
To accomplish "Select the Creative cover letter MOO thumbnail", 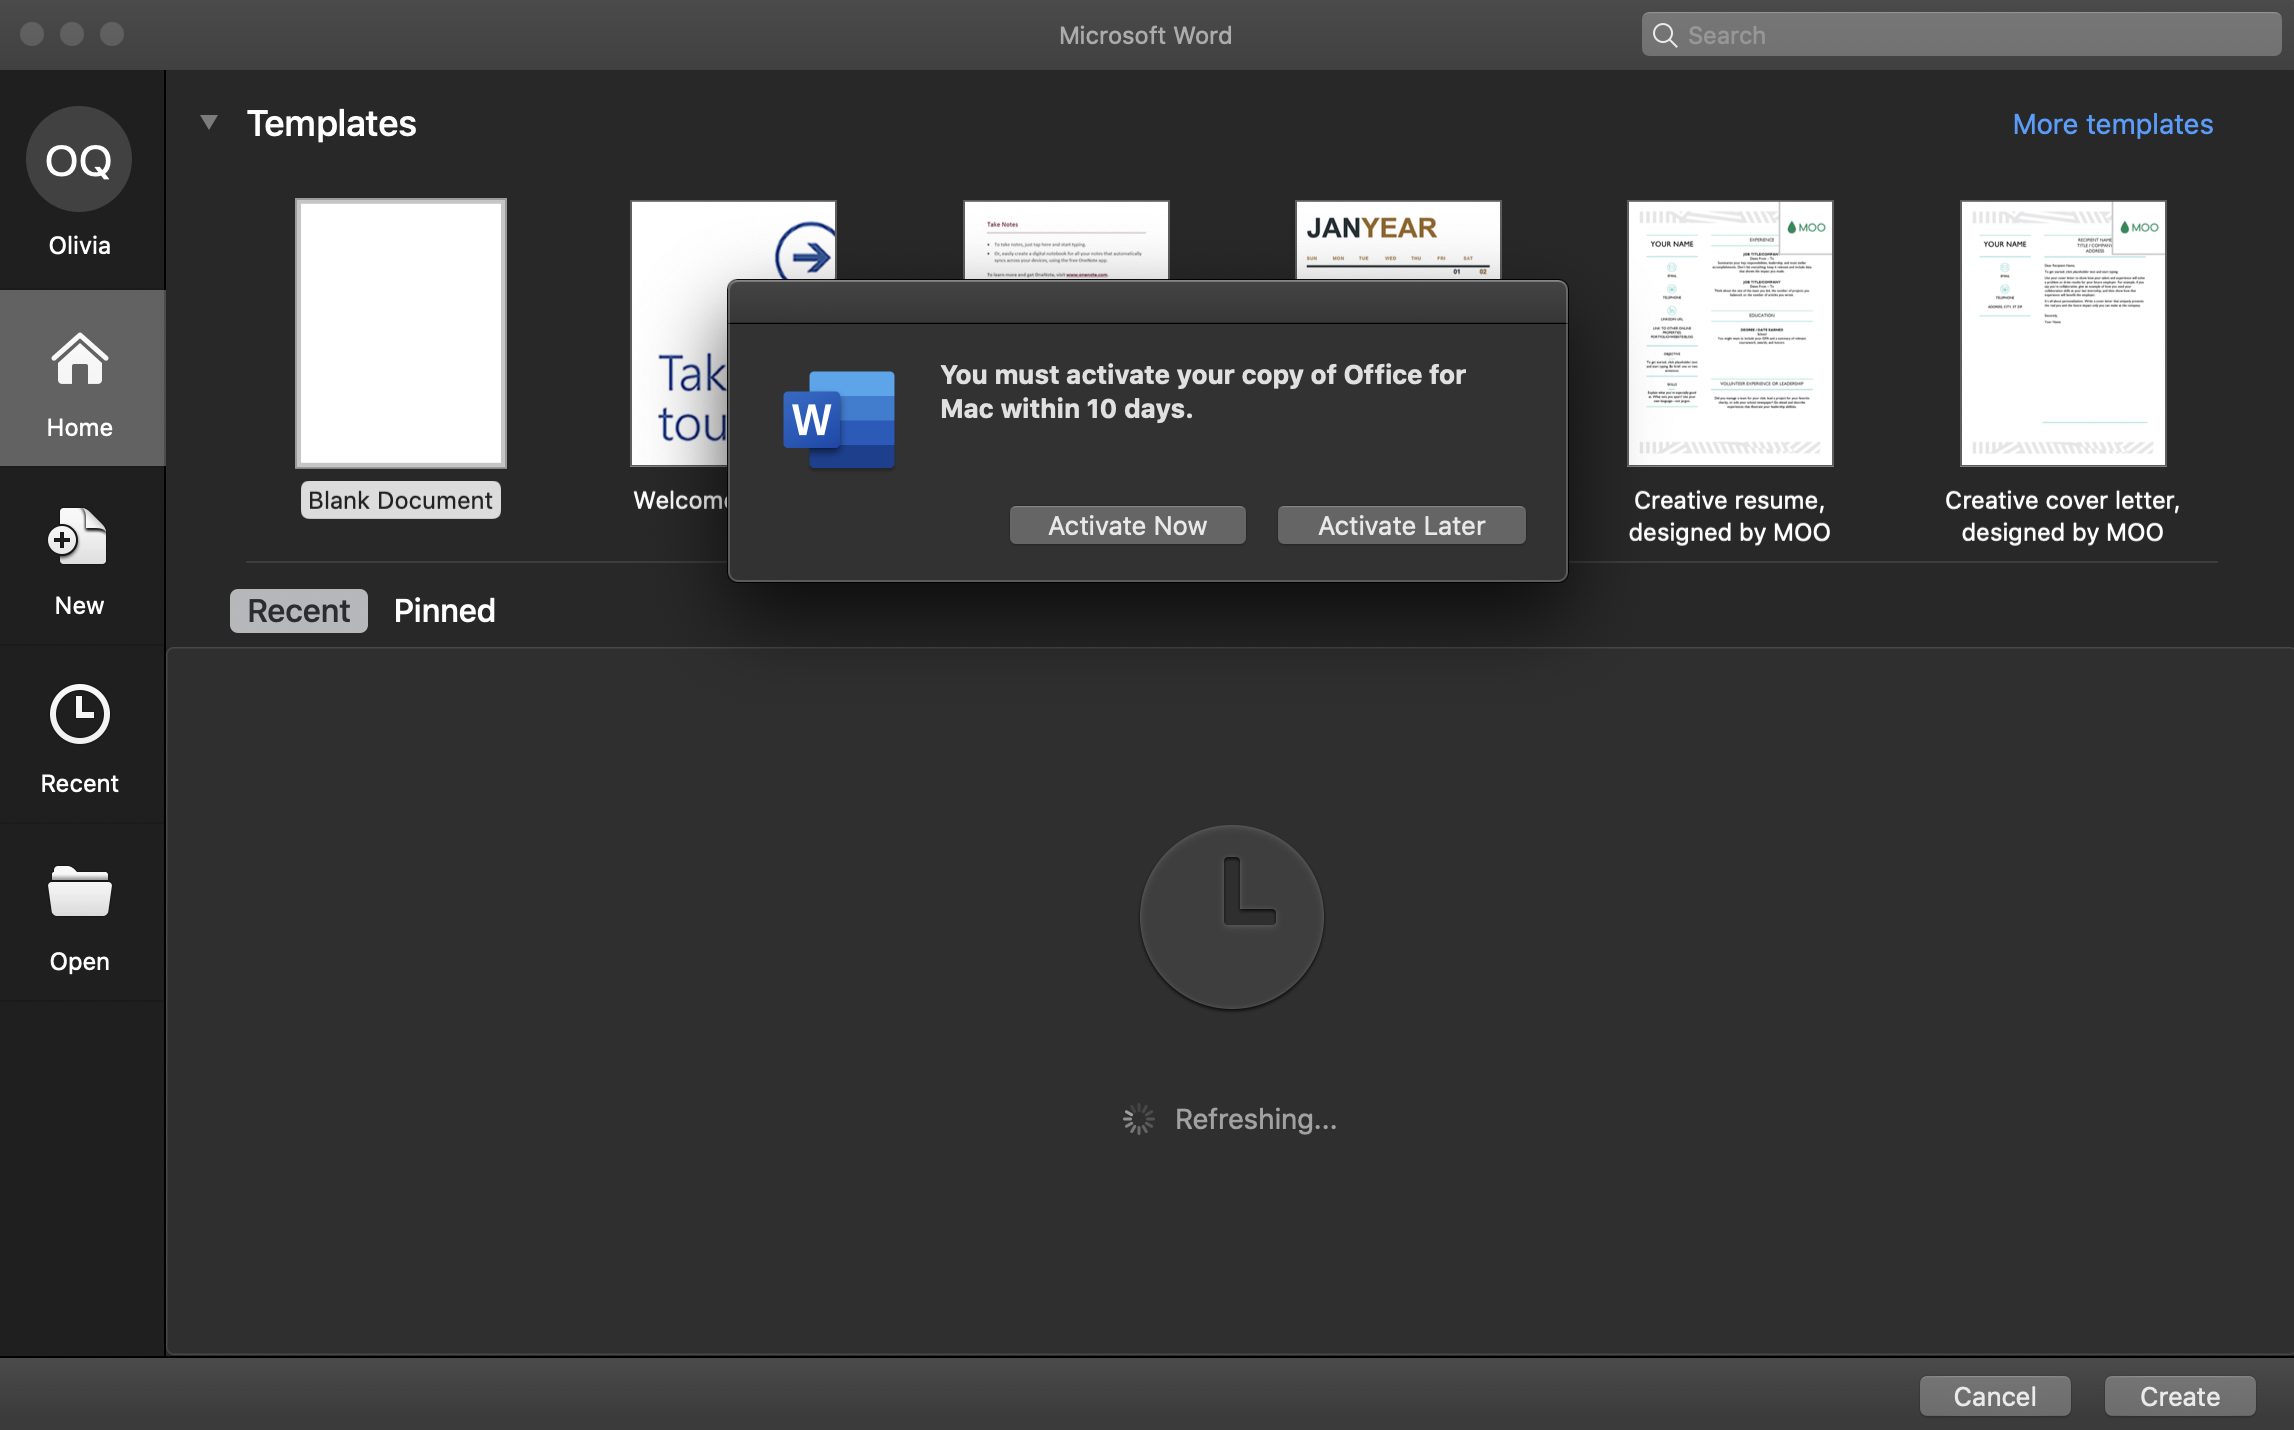I will [x=2063, y=333].
